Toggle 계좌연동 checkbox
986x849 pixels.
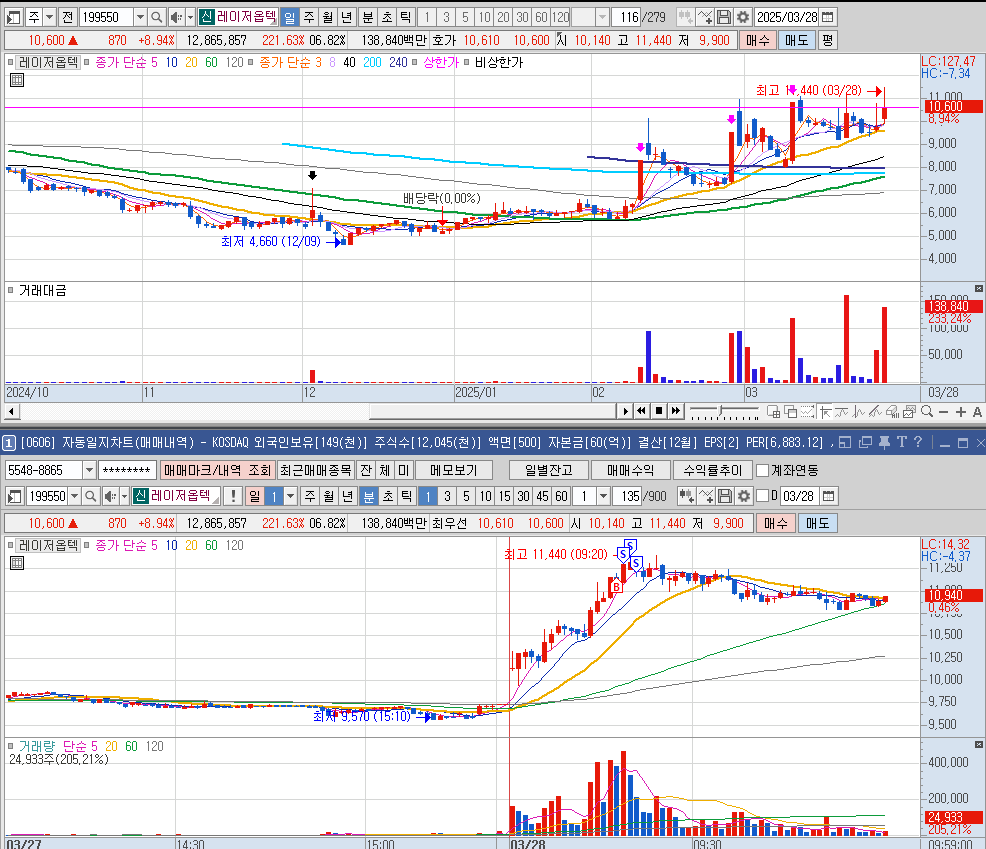click(762, 470)
